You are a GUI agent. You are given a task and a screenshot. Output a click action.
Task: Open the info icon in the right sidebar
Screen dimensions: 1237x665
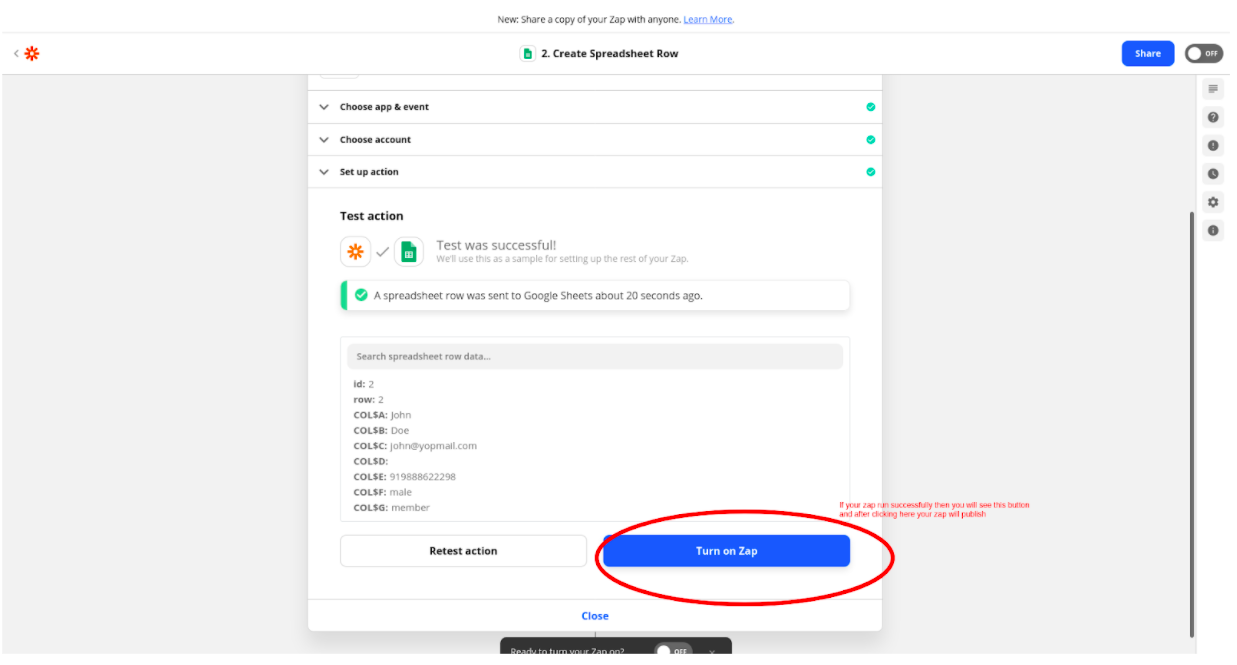1213,230
